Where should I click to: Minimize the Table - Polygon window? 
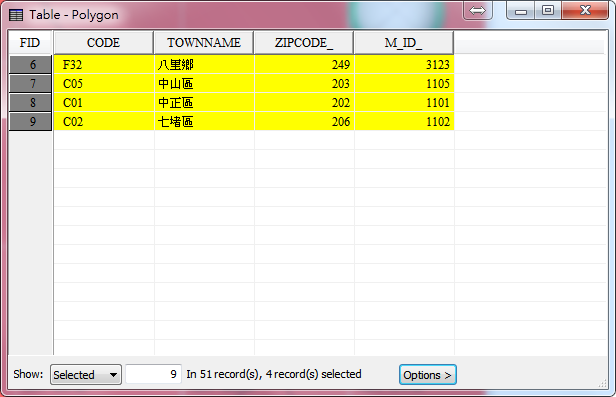click(x=521, y=11)
